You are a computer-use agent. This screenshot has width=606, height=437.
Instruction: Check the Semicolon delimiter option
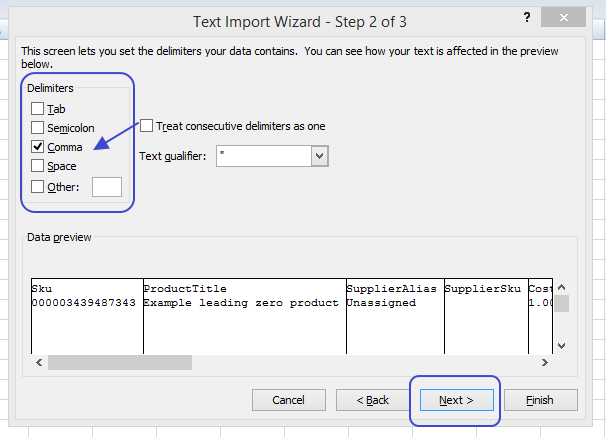pos(37,127)
